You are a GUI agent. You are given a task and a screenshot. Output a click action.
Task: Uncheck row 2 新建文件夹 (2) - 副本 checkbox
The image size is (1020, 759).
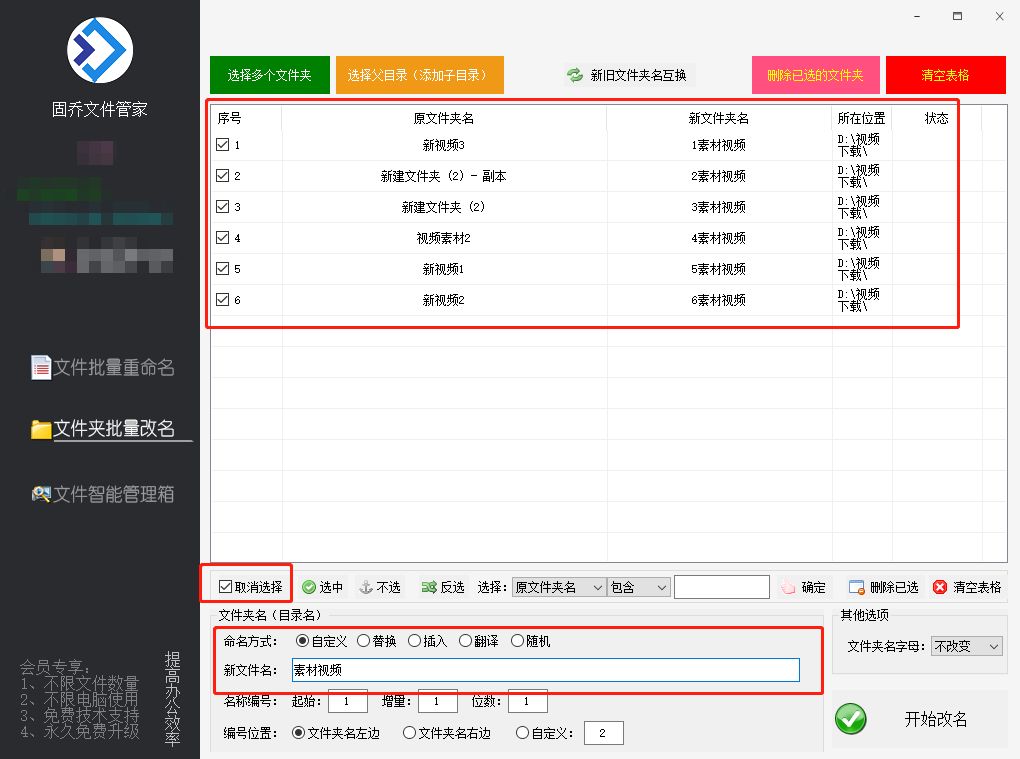[x=222, y=176]
